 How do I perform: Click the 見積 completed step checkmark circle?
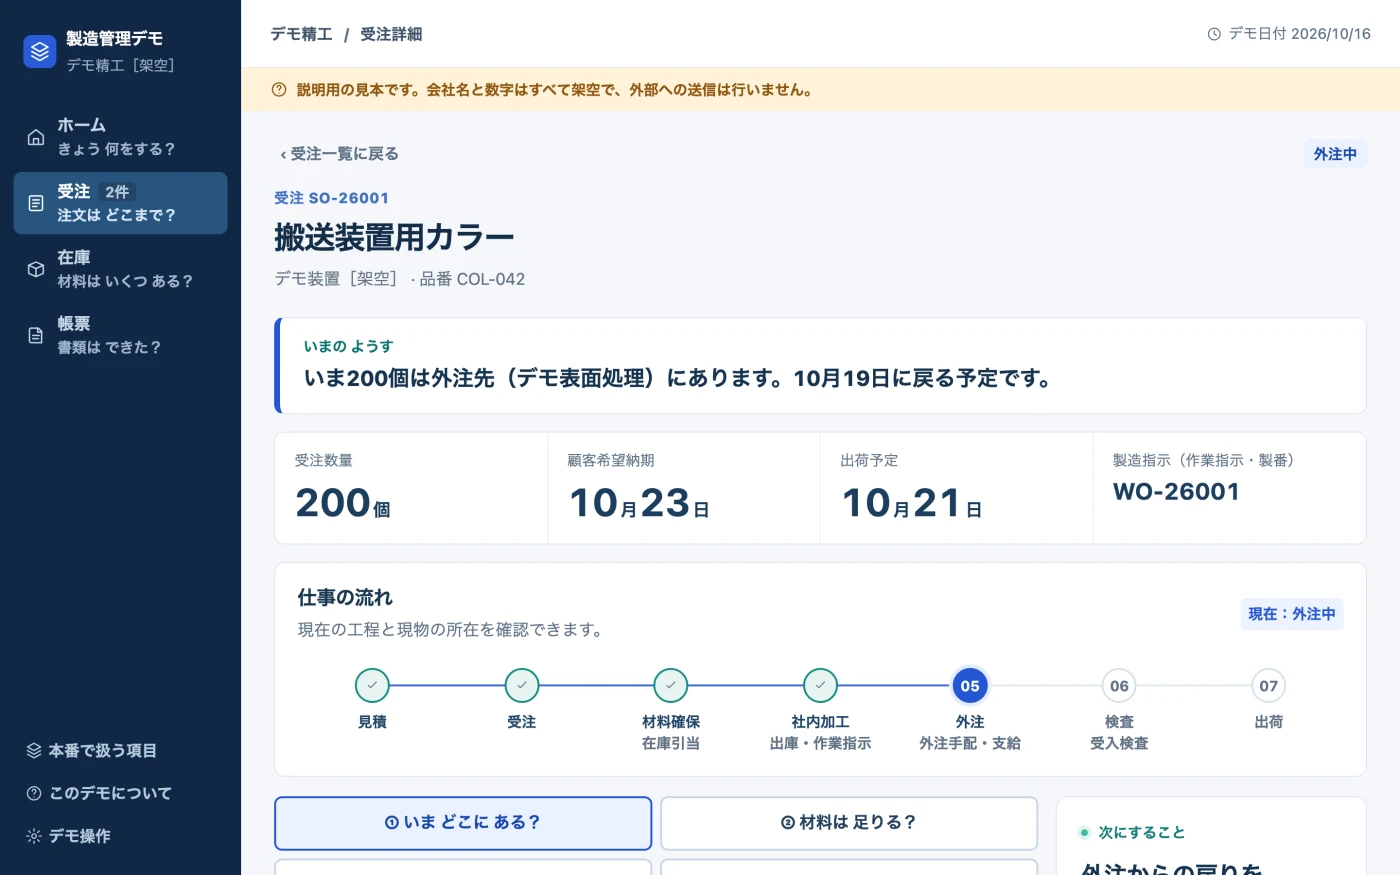[372, 686]
